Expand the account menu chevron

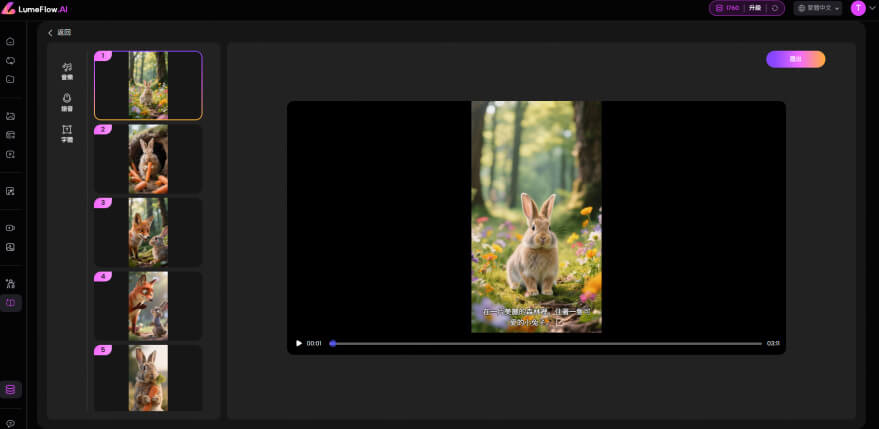(872, 8)
